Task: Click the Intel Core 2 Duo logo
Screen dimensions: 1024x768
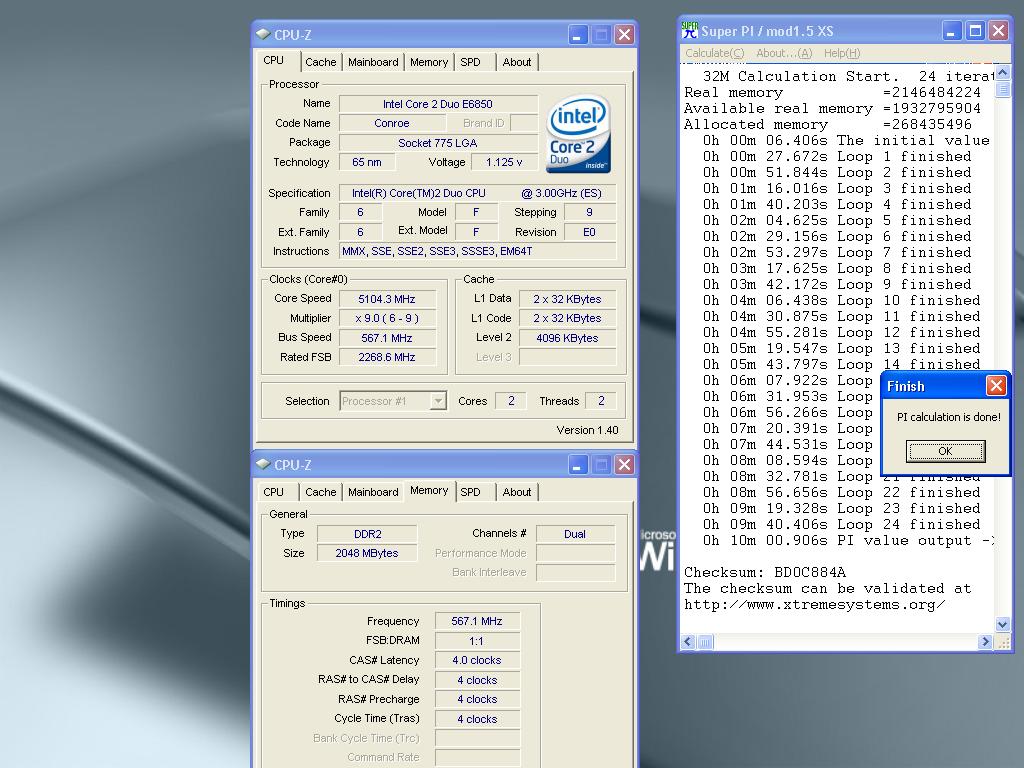Action: pyautogui.click(x=578, y=135)
